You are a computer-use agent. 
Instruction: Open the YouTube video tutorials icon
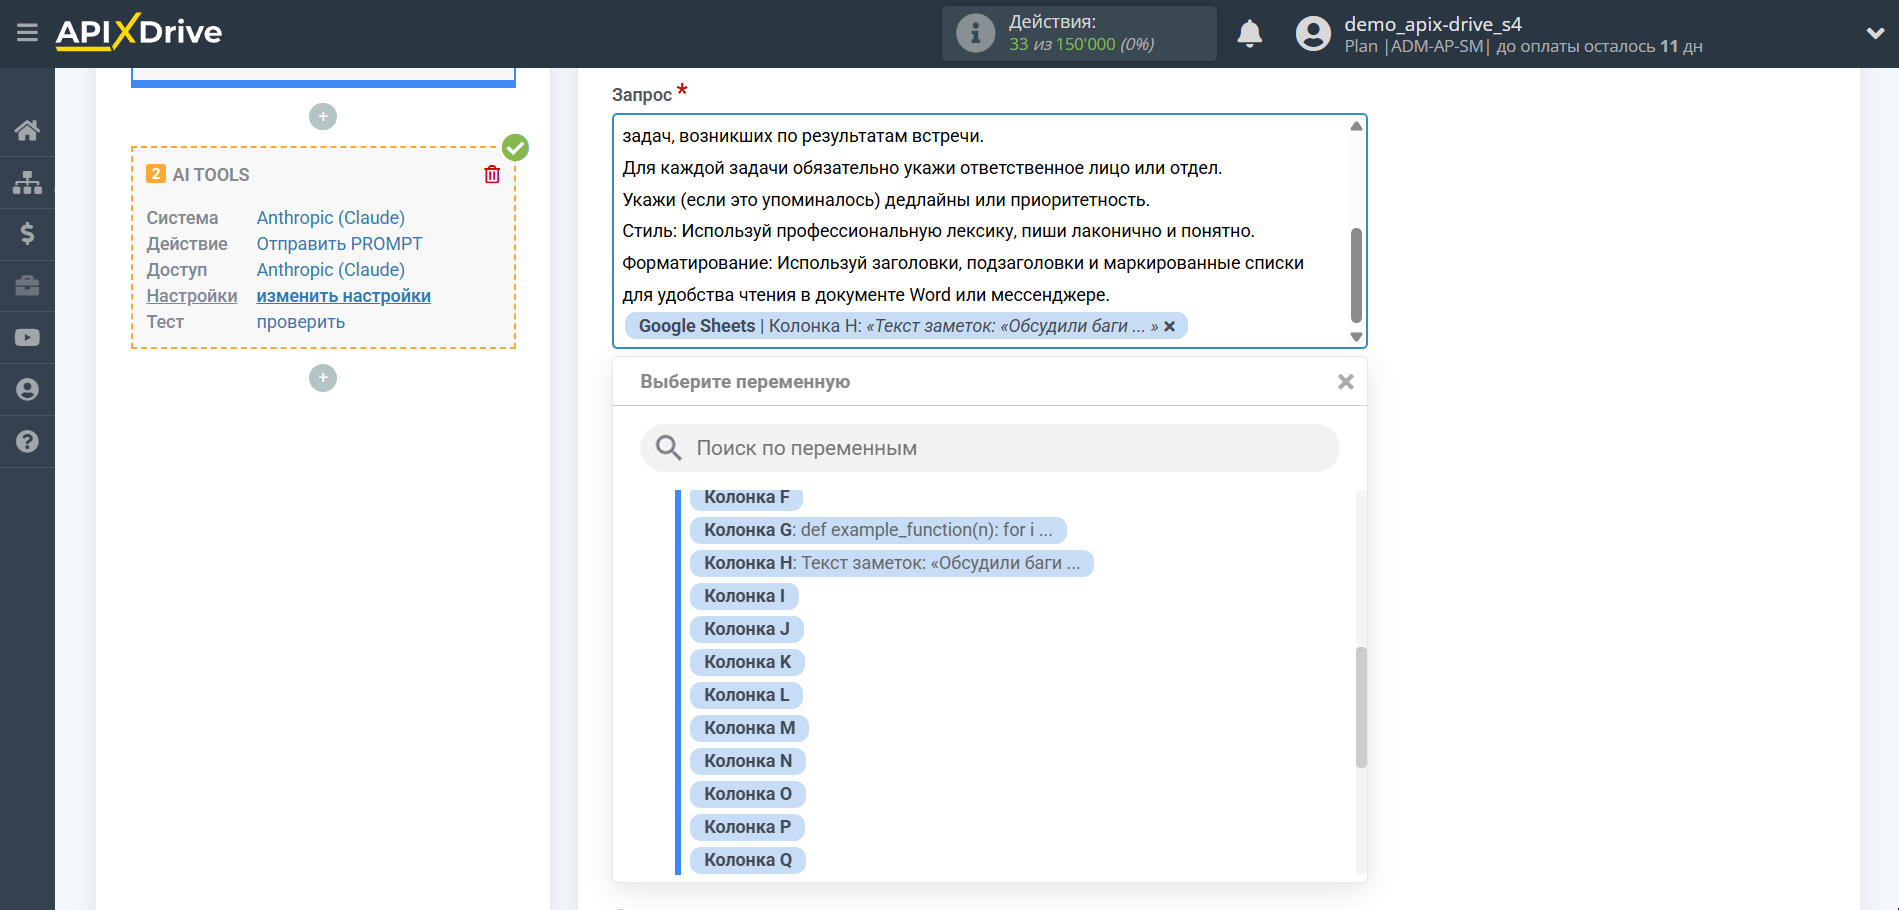[27, 338]
